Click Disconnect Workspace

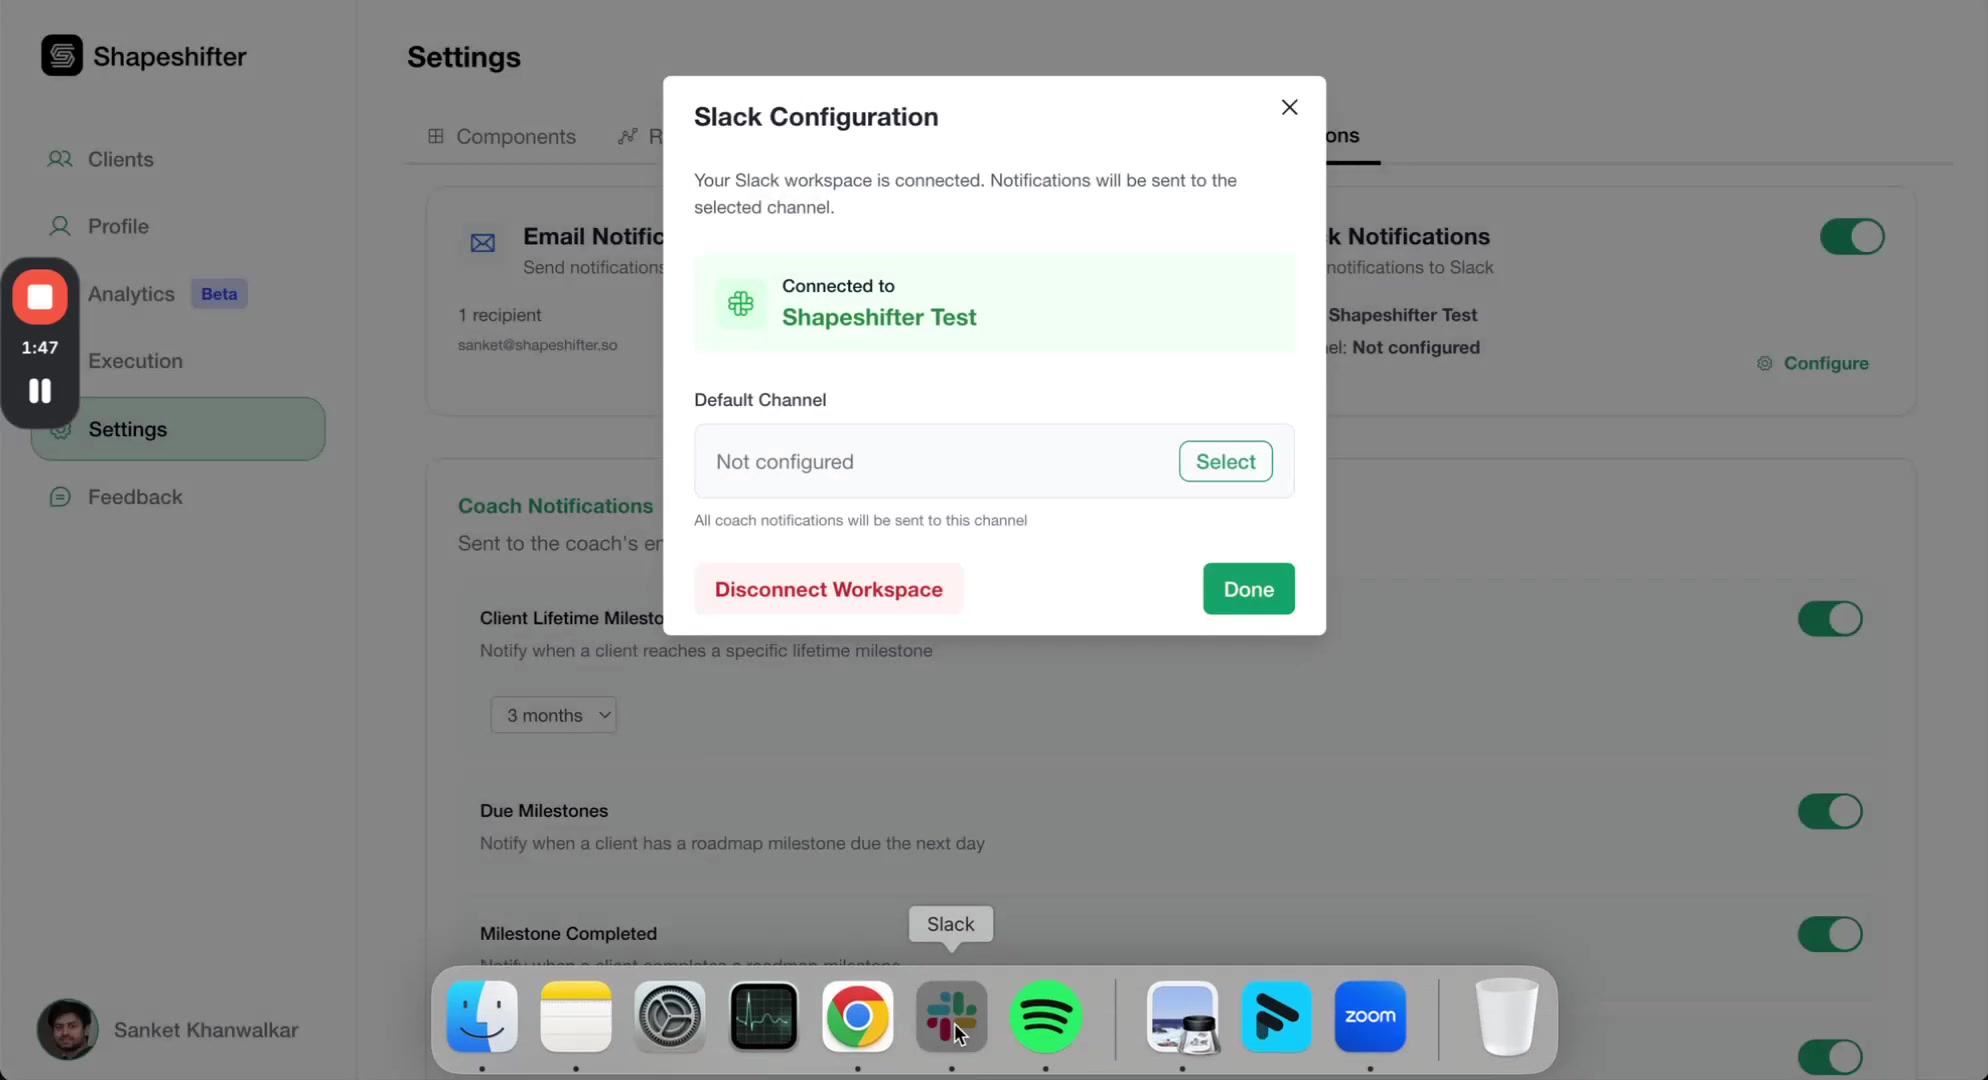pos(828,589)
